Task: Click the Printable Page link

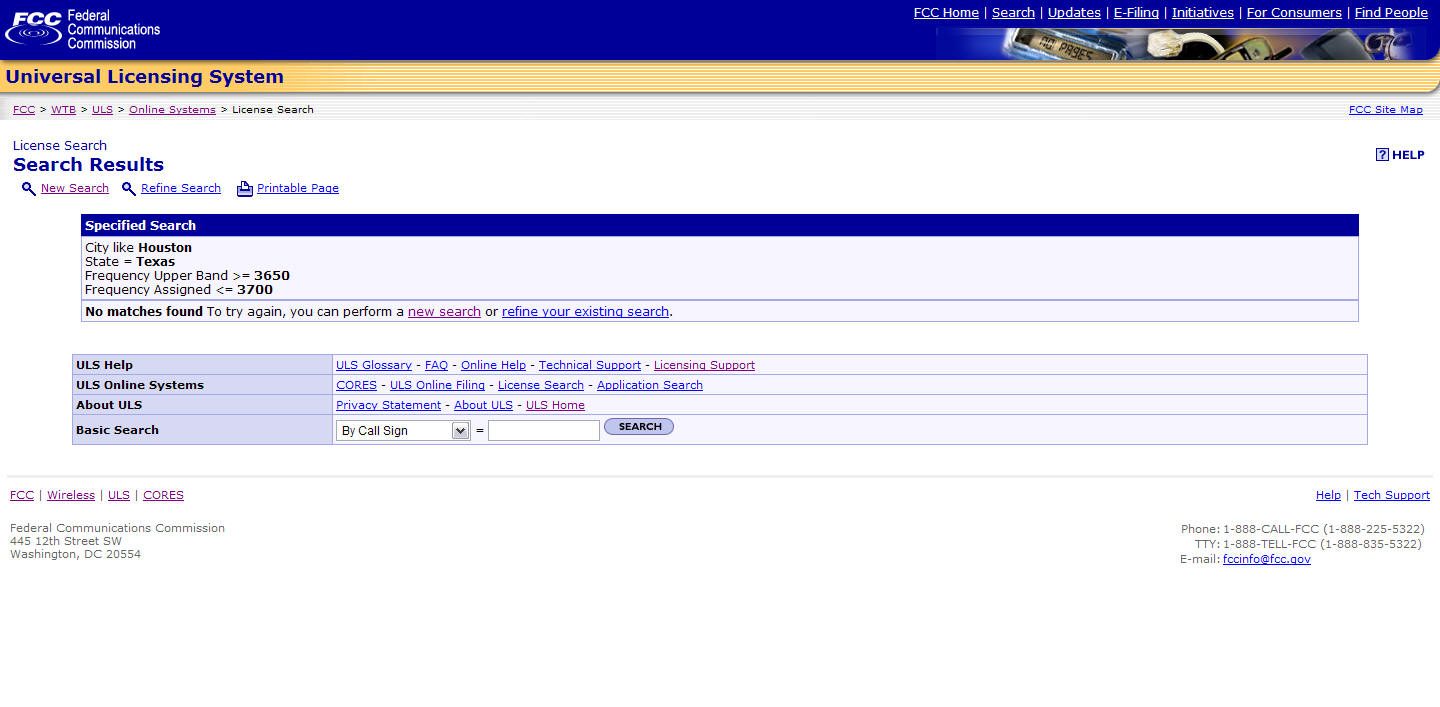Action: tap(298, 188)
